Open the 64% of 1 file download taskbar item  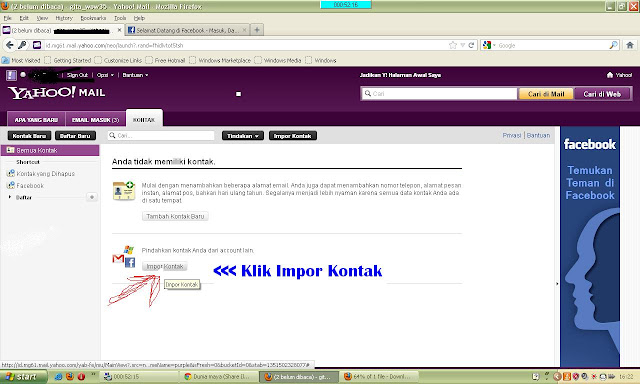tap(379, 376)
